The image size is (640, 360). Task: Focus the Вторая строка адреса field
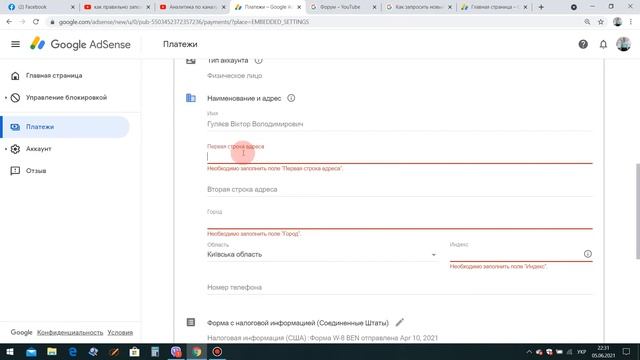(x=400, y=189)
